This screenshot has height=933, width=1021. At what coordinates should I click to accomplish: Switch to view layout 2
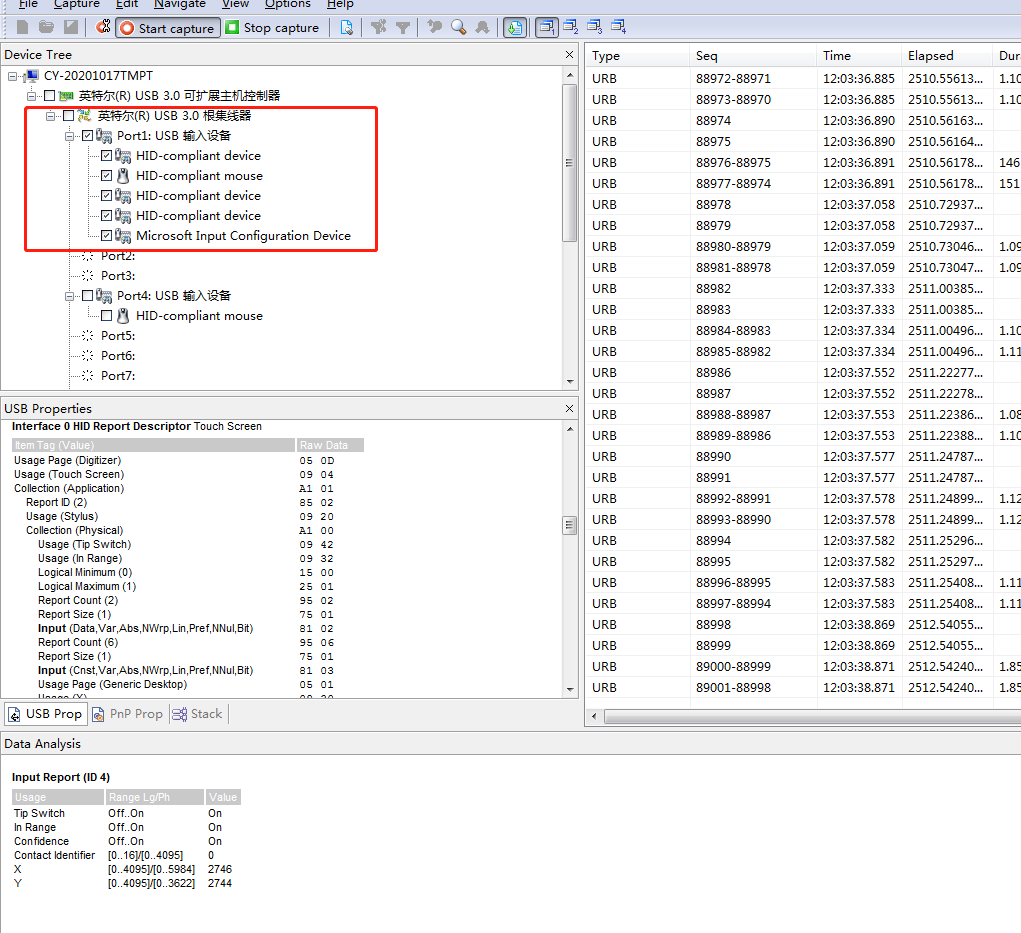(571, 27)
